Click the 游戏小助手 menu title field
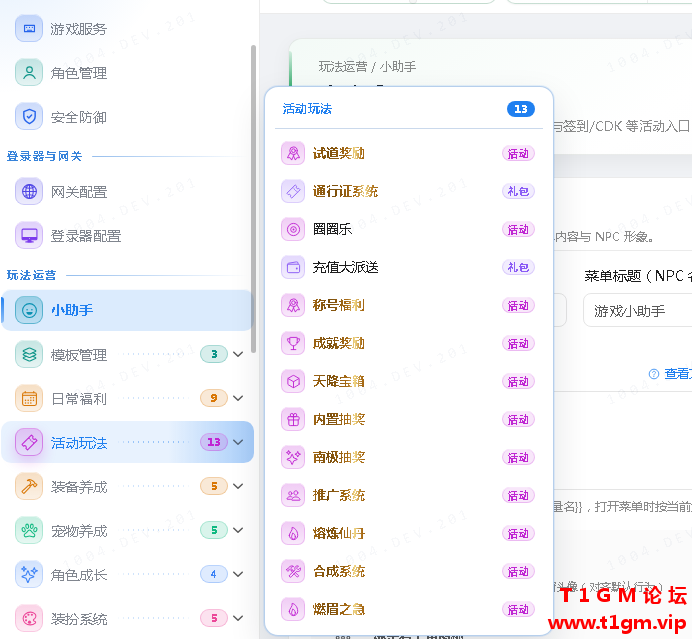 pyautogui.click(x=638, y=311)
